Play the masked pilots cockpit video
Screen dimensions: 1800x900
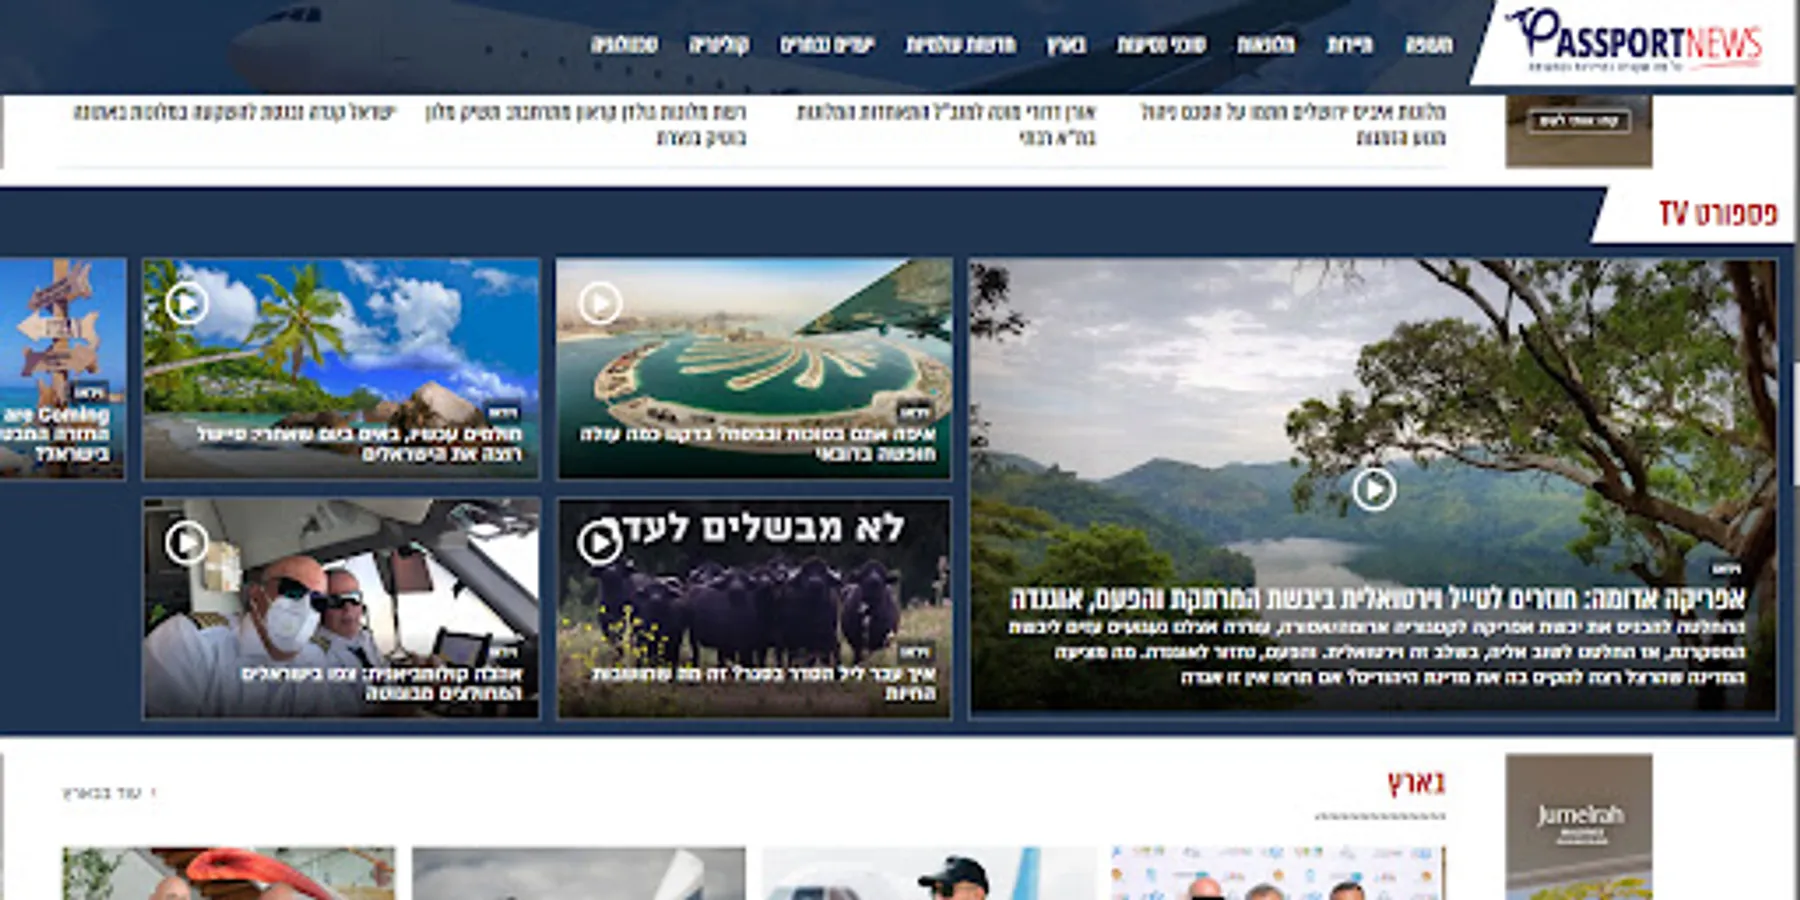pyautogui.click(x=187, y=543)
